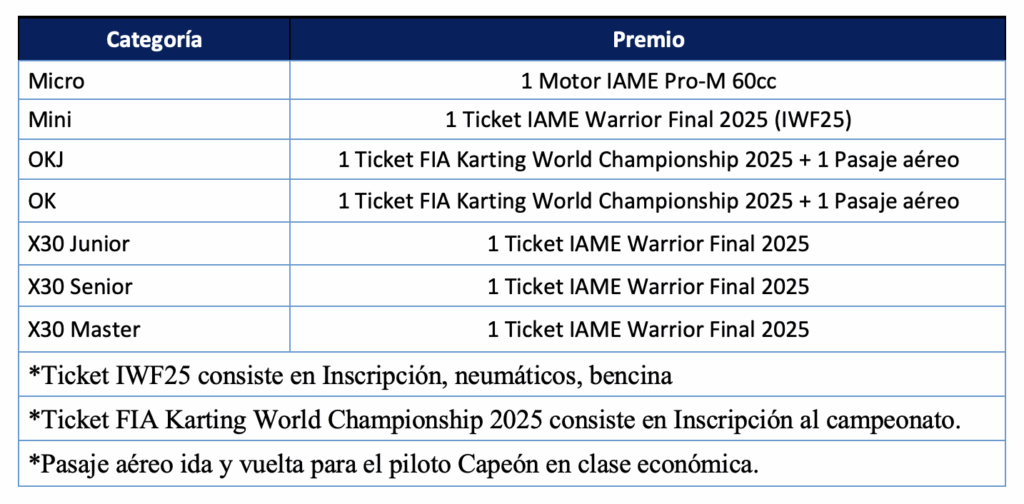
Task: Select the X30 Senior prize cell
Action: [x=648, y=287]
